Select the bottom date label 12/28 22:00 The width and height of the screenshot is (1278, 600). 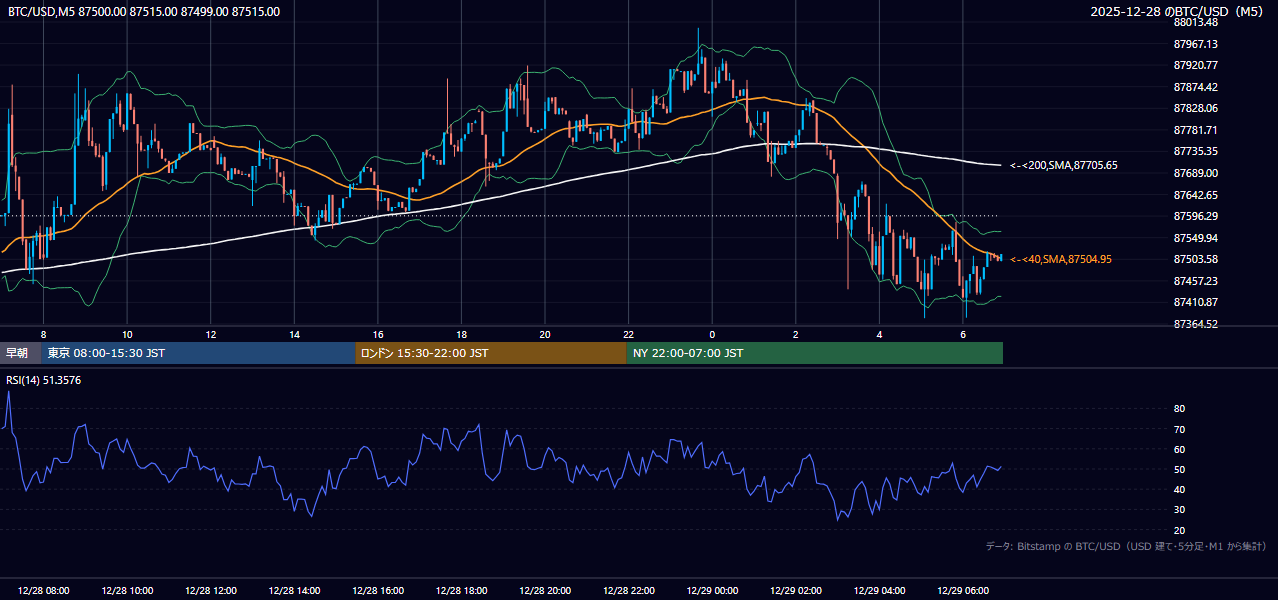(x=629, y=591)
